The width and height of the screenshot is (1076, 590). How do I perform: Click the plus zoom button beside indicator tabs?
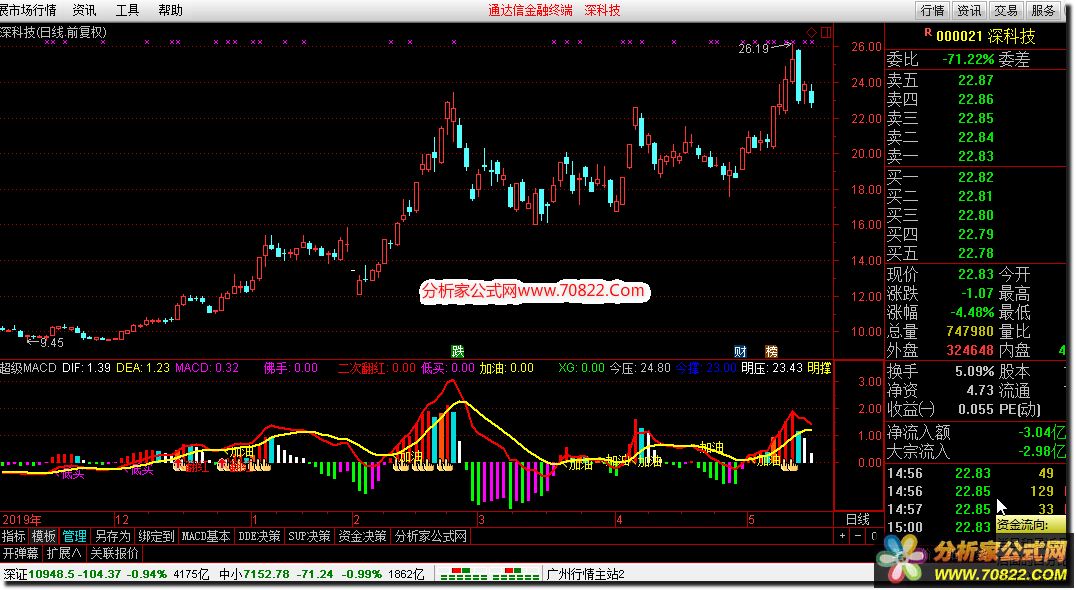(x=843, y=536)
